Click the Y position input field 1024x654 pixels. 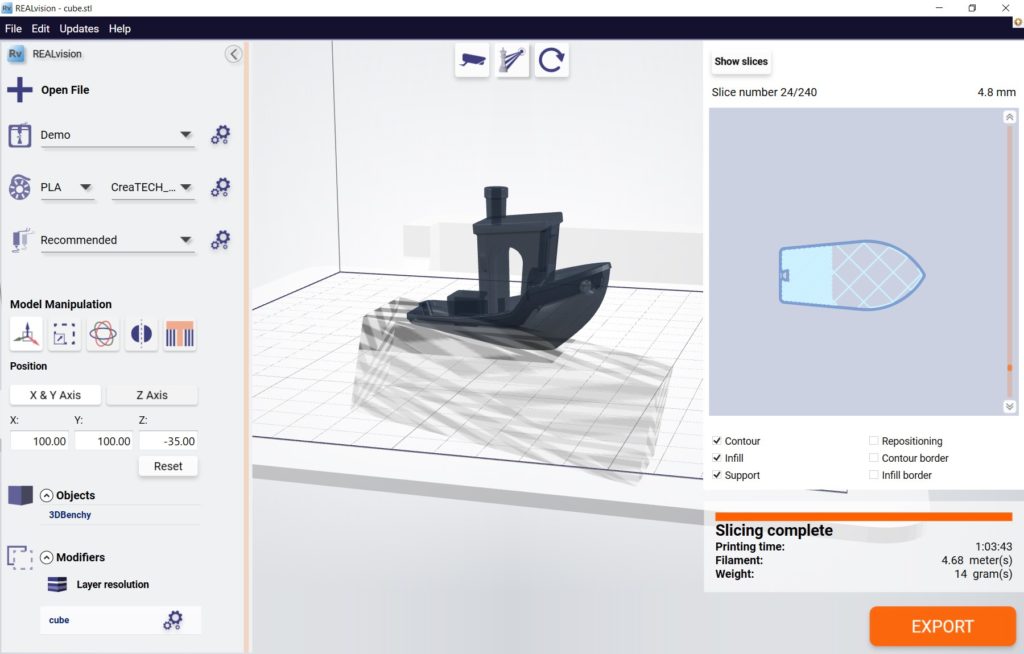point(104,441)
